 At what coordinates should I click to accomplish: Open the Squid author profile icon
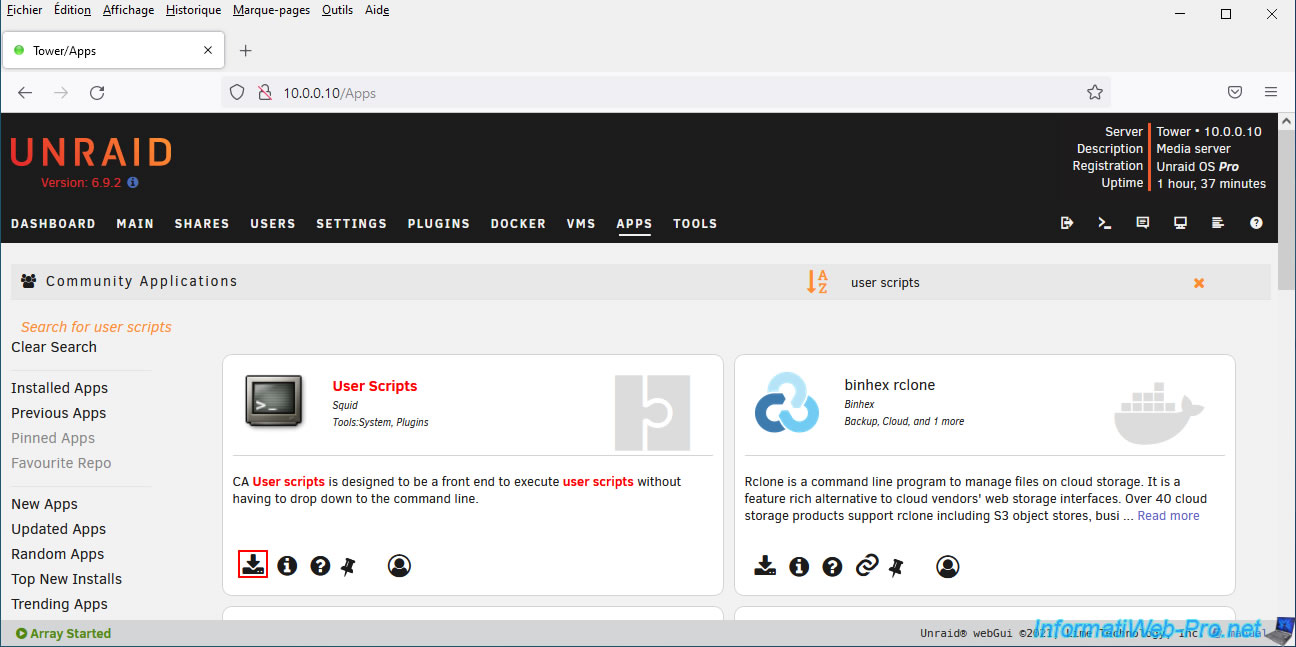pyautogui.click(x=399, y=566)
